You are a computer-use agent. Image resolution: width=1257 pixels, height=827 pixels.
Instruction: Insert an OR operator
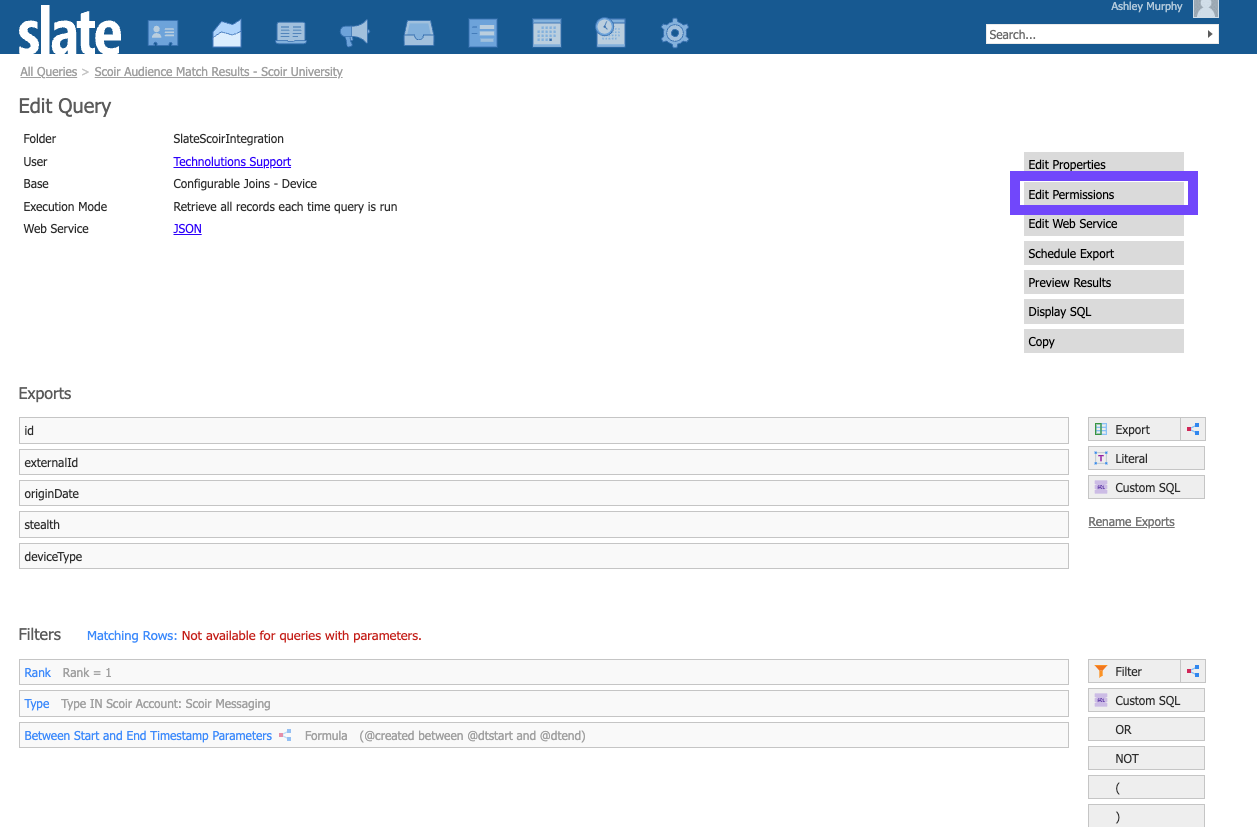1146,729
